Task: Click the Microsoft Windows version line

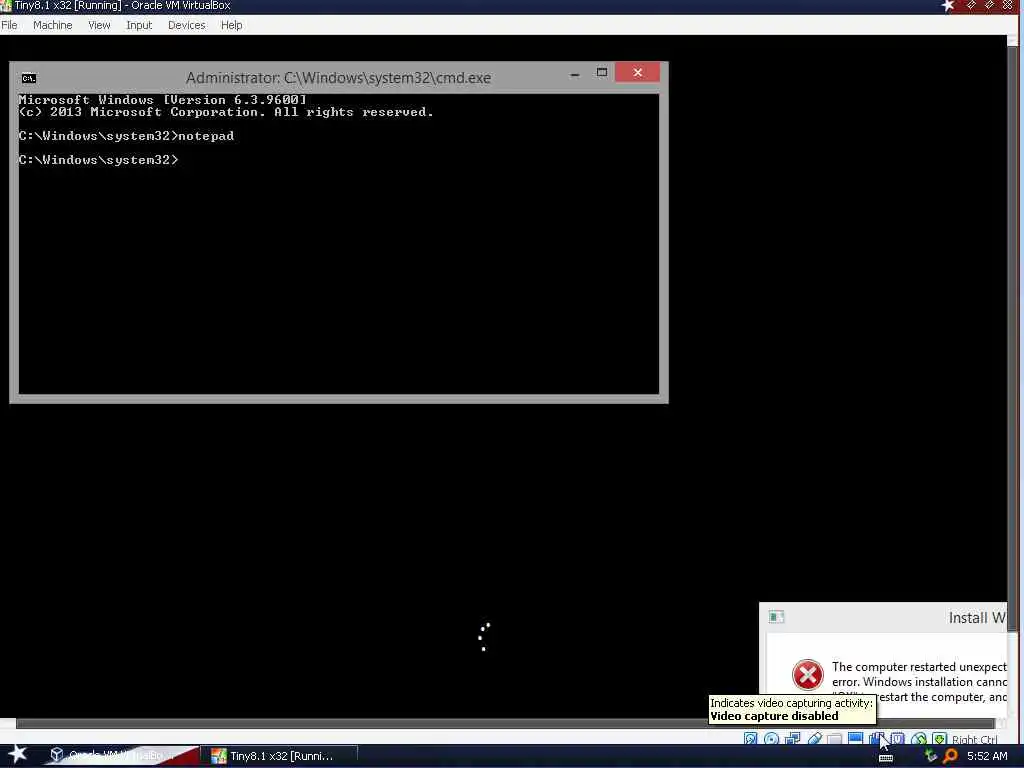Action: tap(162, 100)
